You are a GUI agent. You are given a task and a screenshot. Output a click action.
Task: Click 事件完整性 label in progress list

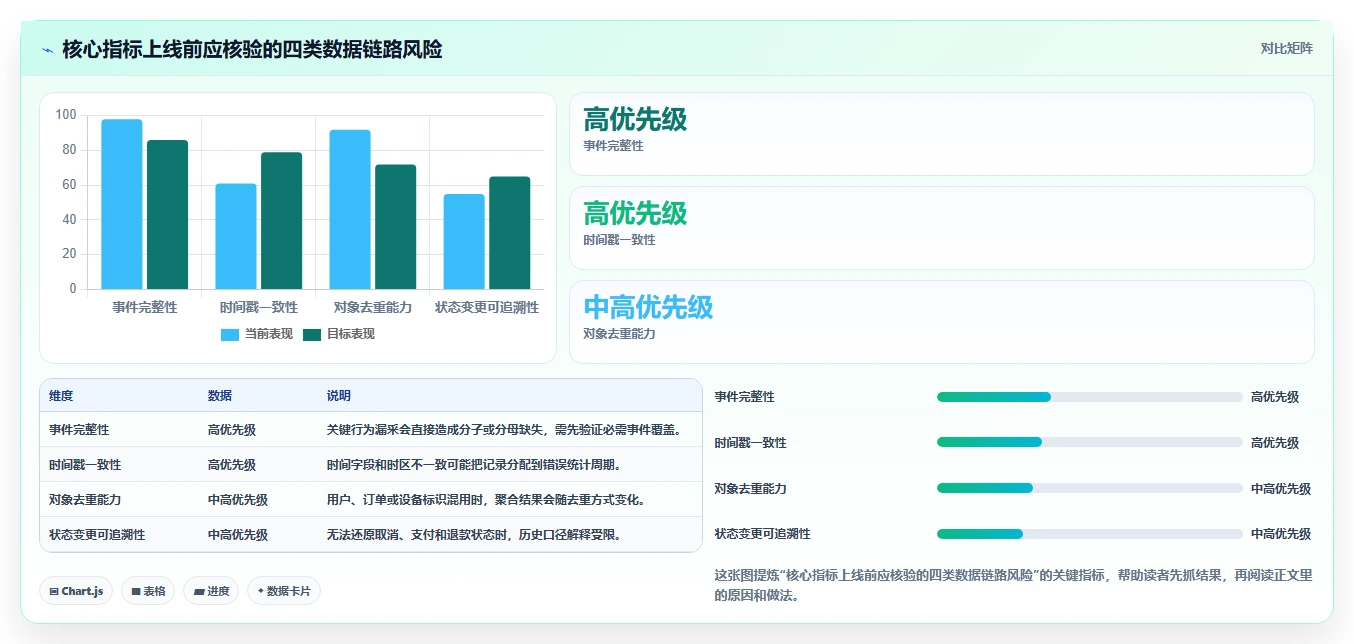point(745,397)
